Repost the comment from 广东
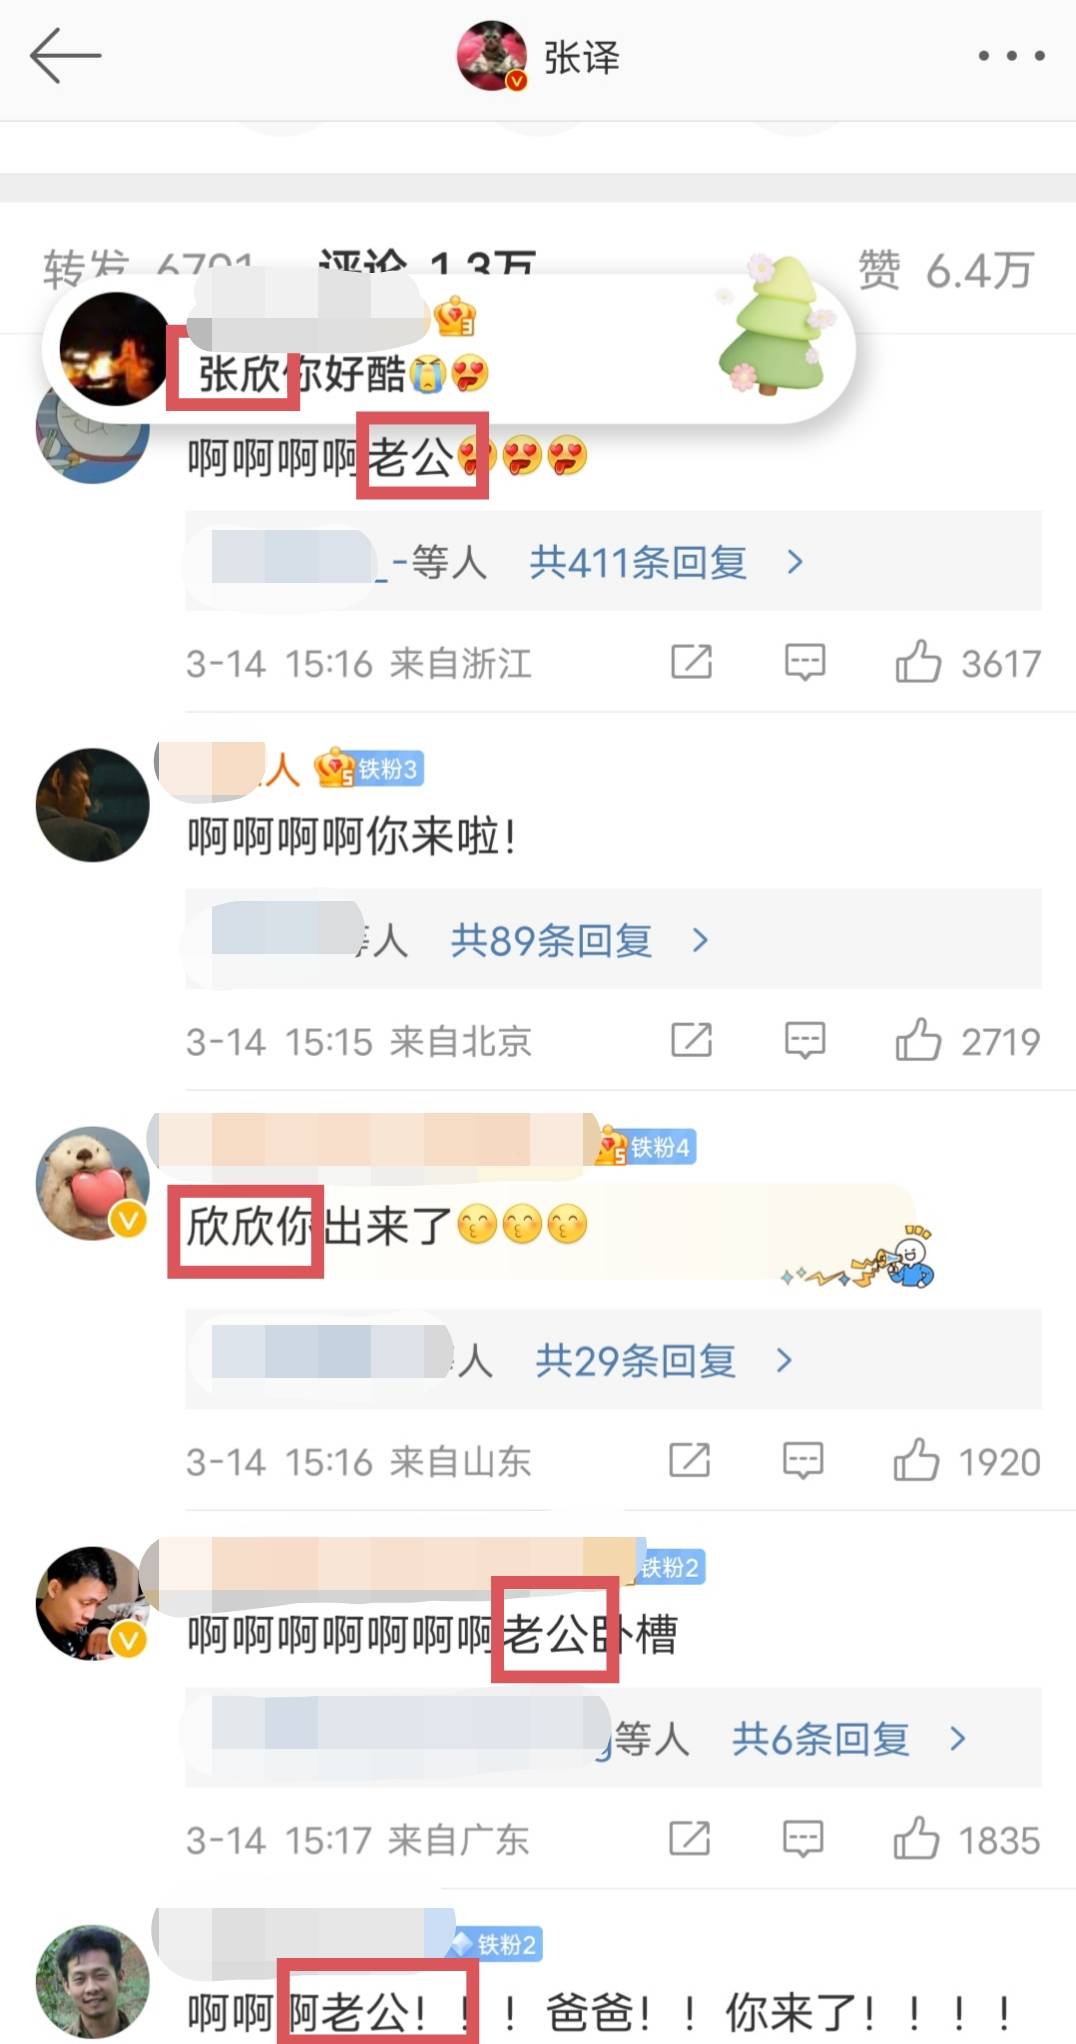 click(689, 1838)
